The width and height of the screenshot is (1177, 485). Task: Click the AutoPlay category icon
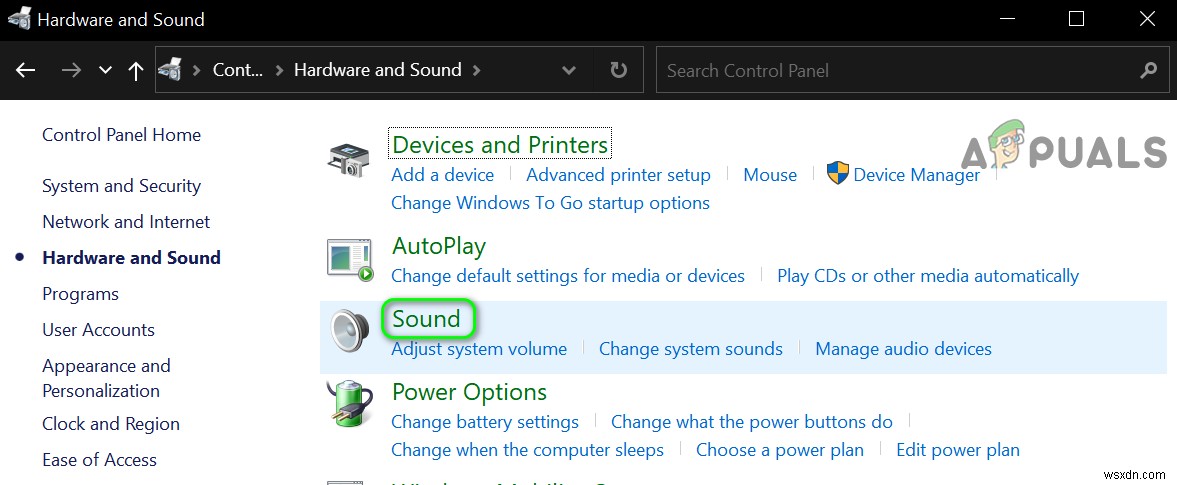coord(350,258)
